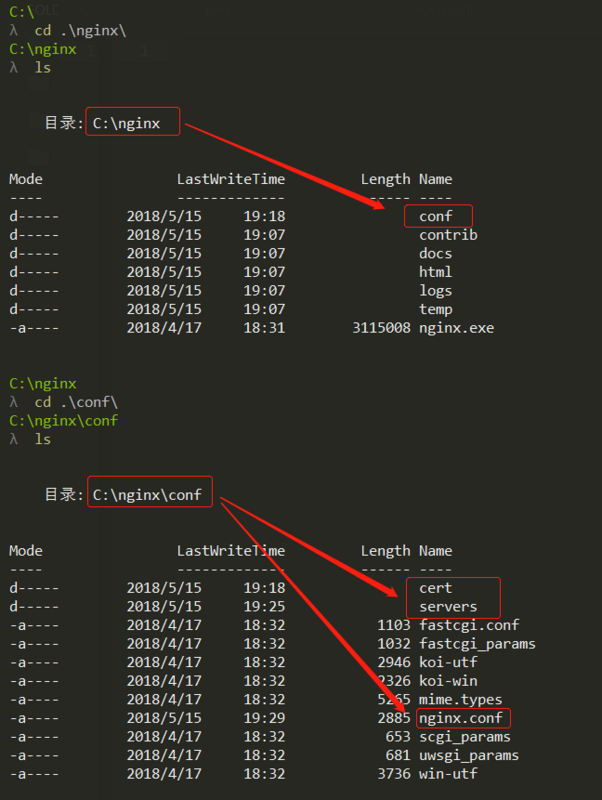Viewport: 602px width, 800px height.
Task: Select the 'servers' directory name
Action: [x=448, y=607]
